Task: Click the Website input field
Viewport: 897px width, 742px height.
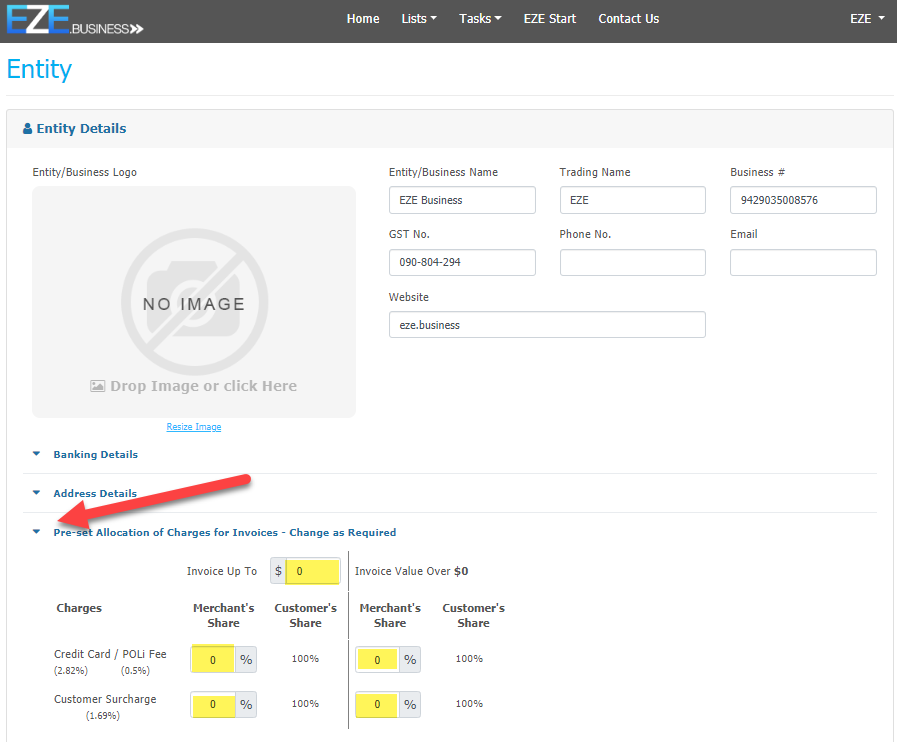Action: click(x=547, y=325)
